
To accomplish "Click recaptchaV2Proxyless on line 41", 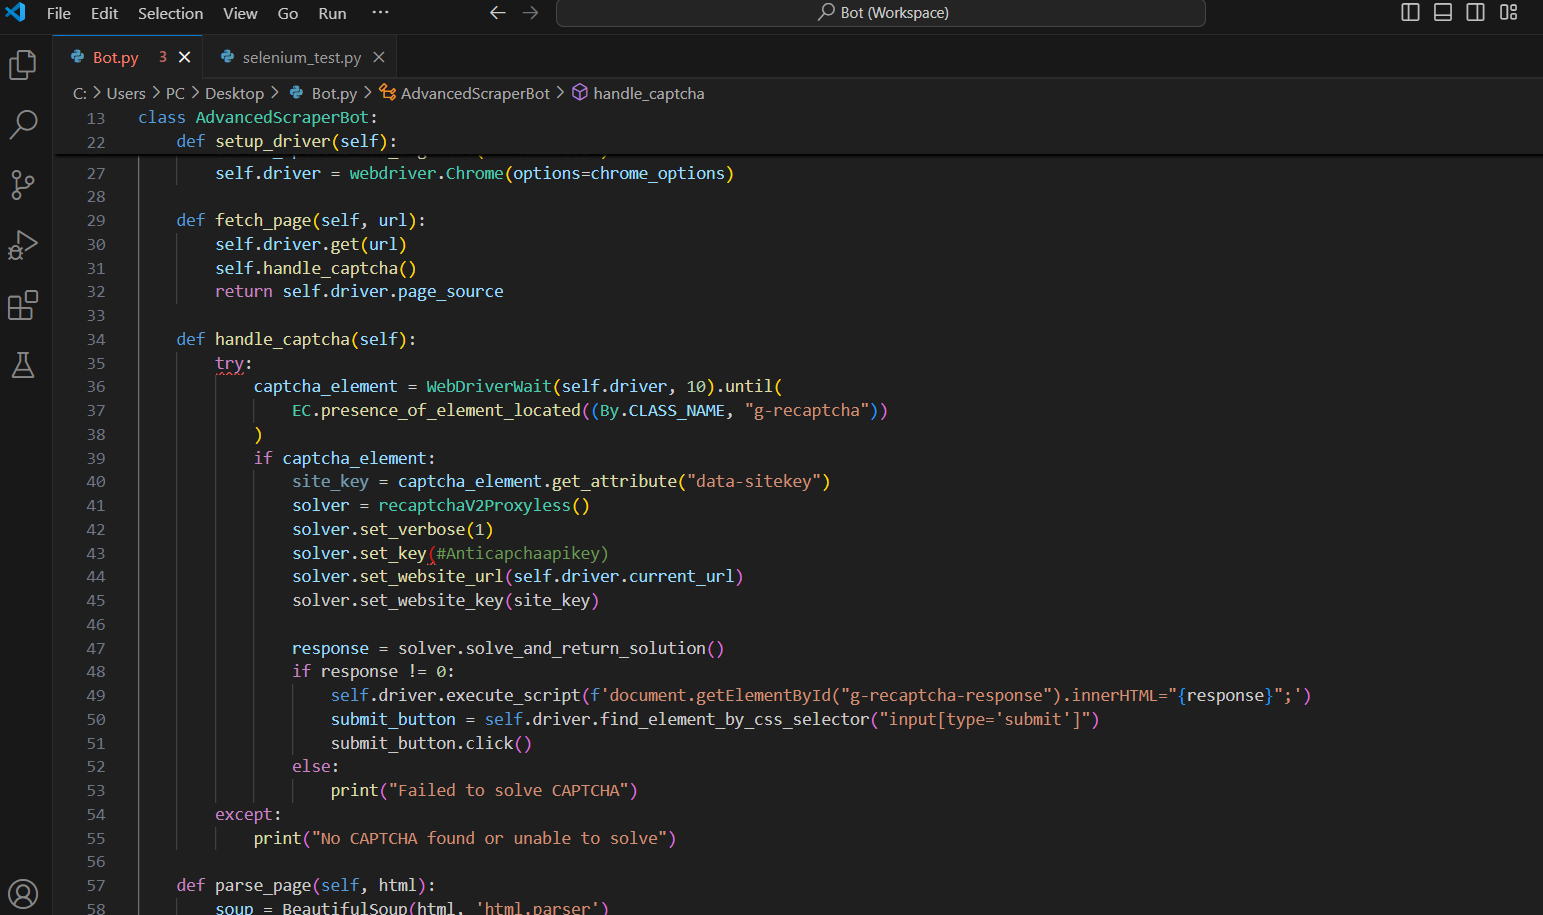I will 474,505.
